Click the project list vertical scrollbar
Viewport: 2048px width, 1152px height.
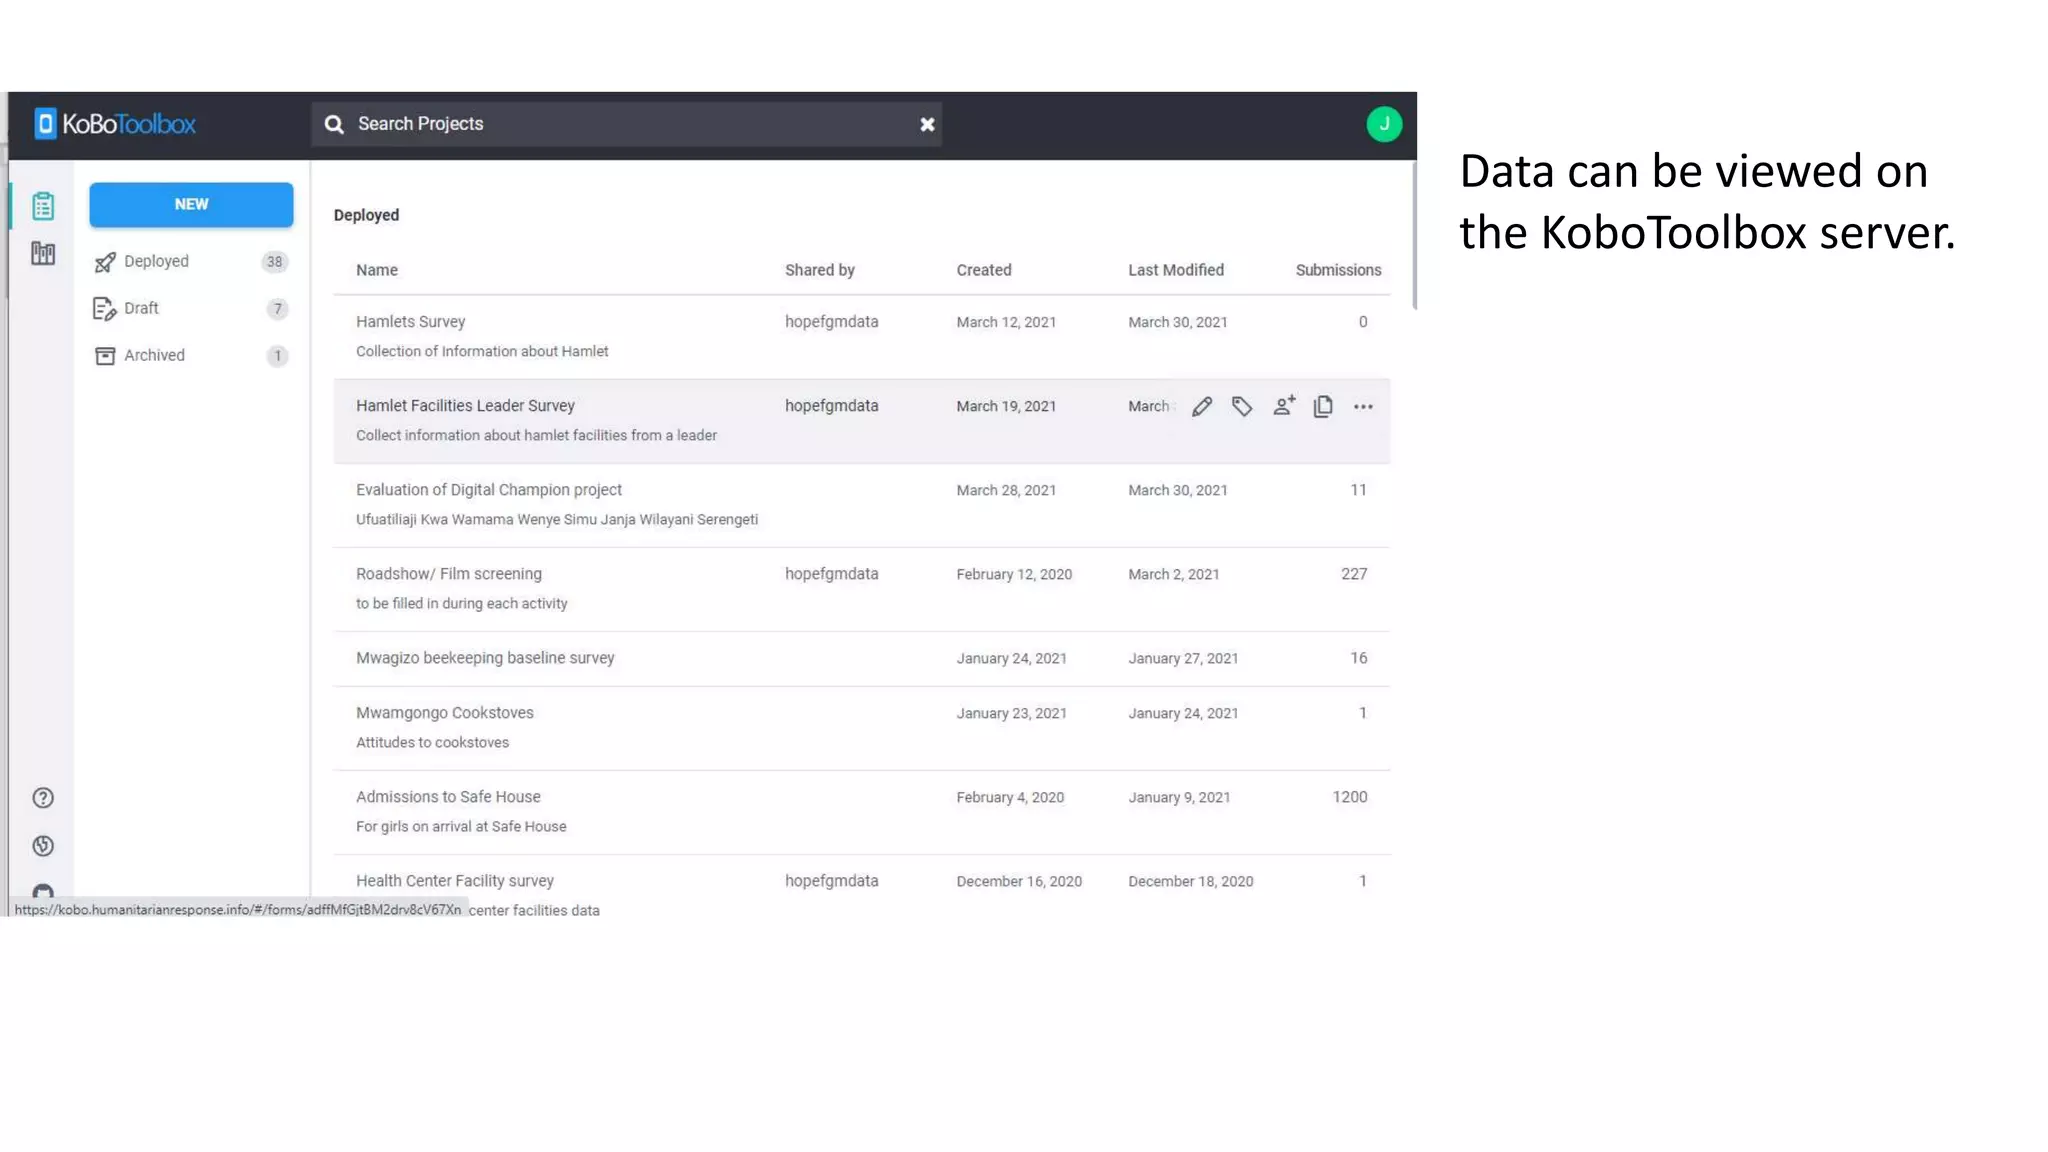tap(1414, 236)
